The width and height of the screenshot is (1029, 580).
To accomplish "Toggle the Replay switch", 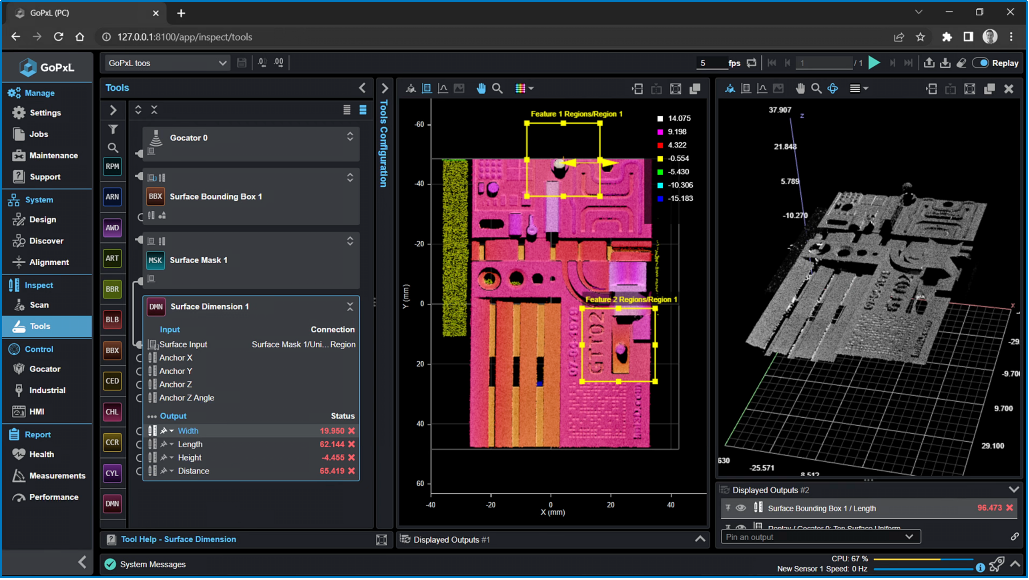I will click(x=981, y=63).
